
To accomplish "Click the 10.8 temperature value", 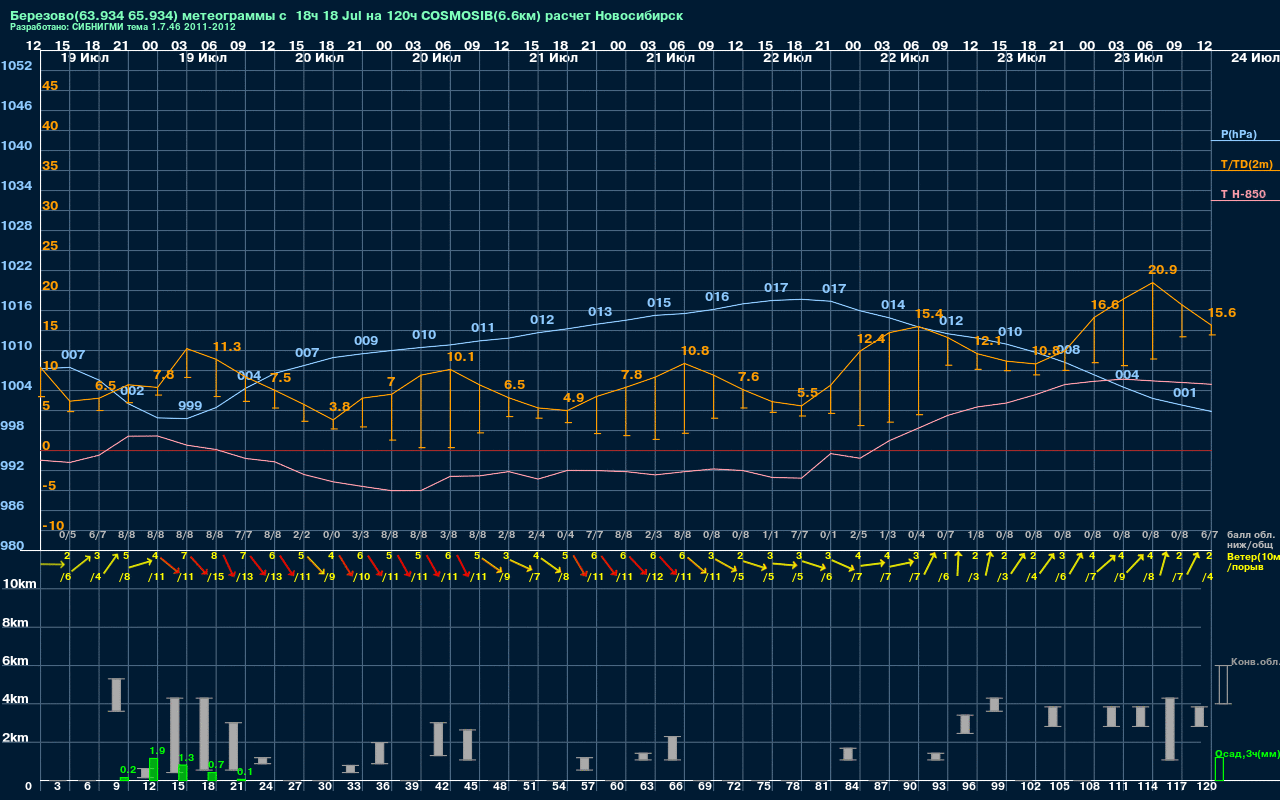I will point(694,351).
